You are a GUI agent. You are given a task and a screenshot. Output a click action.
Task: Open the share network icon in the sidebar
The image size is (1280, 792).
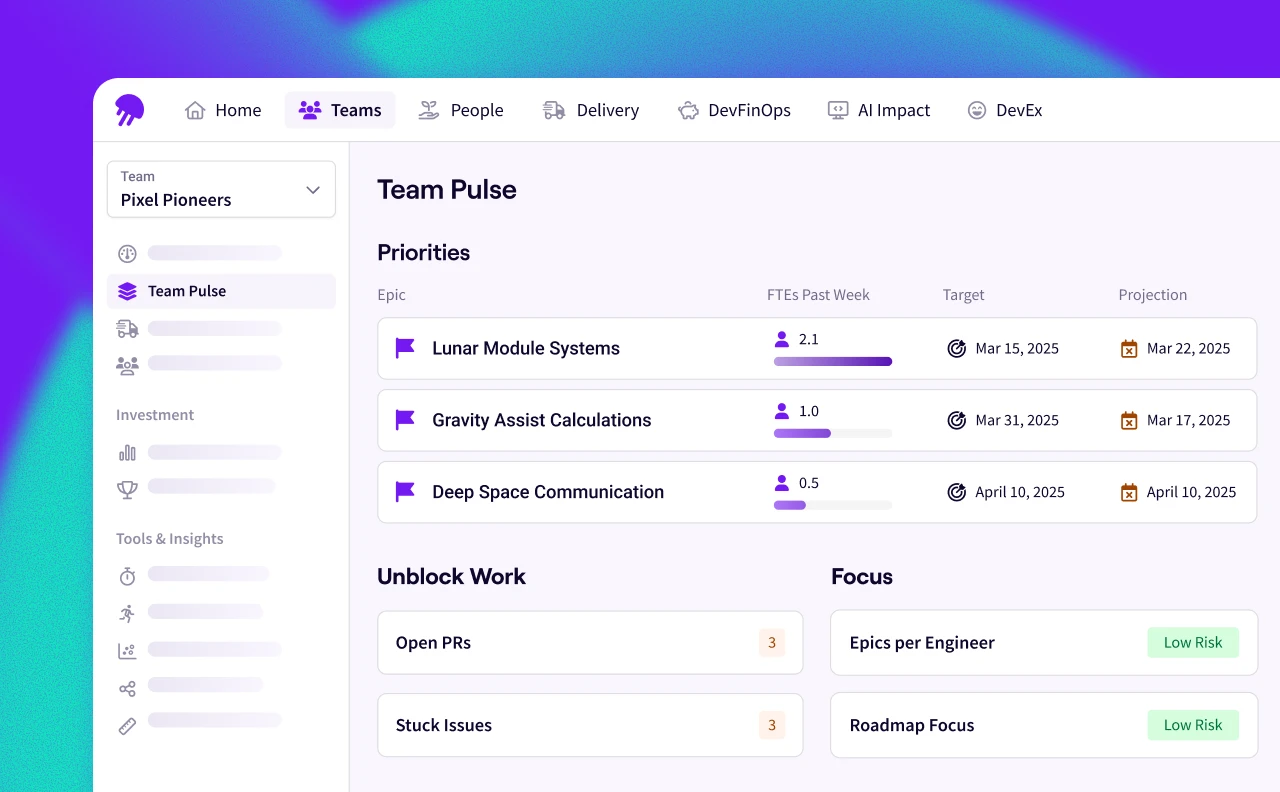pyautogui.click(x=127, y=685)
